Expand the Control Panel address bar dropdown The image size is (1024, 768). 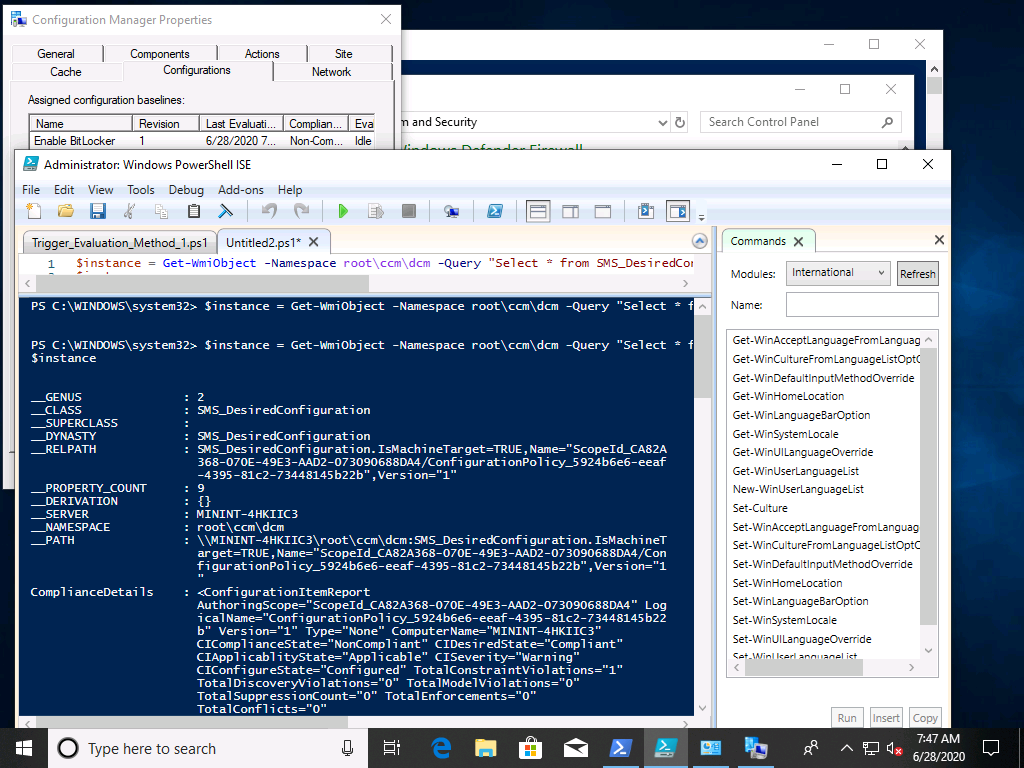pos(662,123)
